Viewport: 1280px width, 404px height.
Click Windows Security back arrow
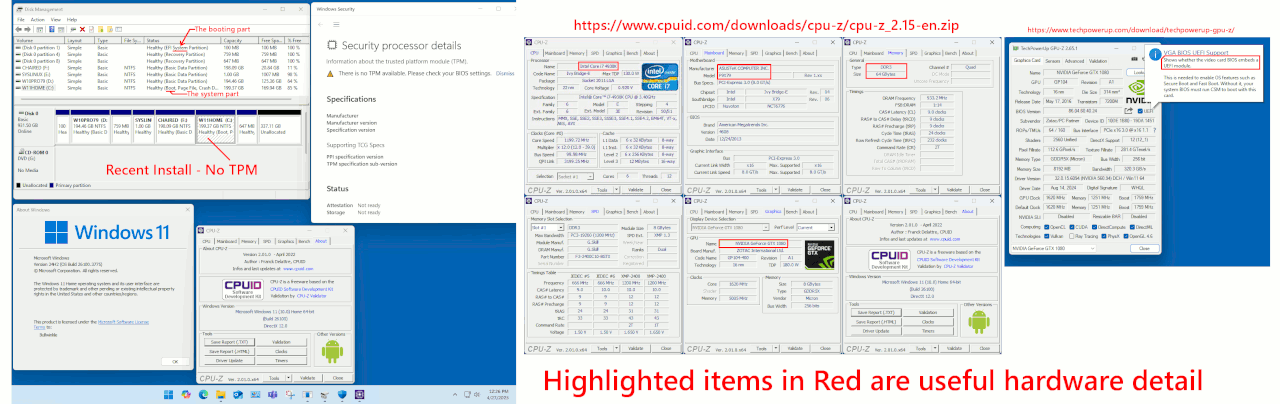[320, 24]
